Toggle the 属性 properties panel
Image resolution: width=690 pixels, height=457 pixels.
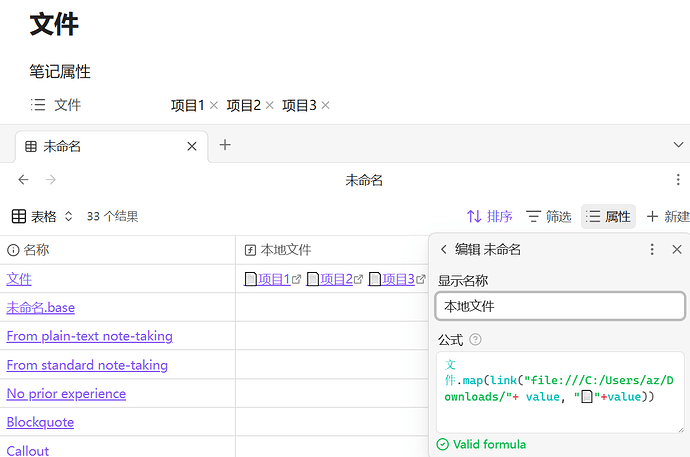click(608, 216)
